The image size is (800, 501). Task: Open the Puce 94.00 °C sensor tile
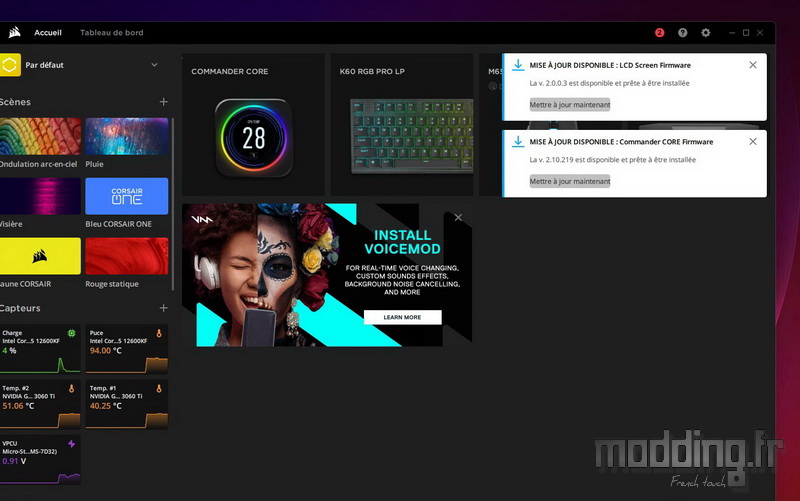click(127, 349)
